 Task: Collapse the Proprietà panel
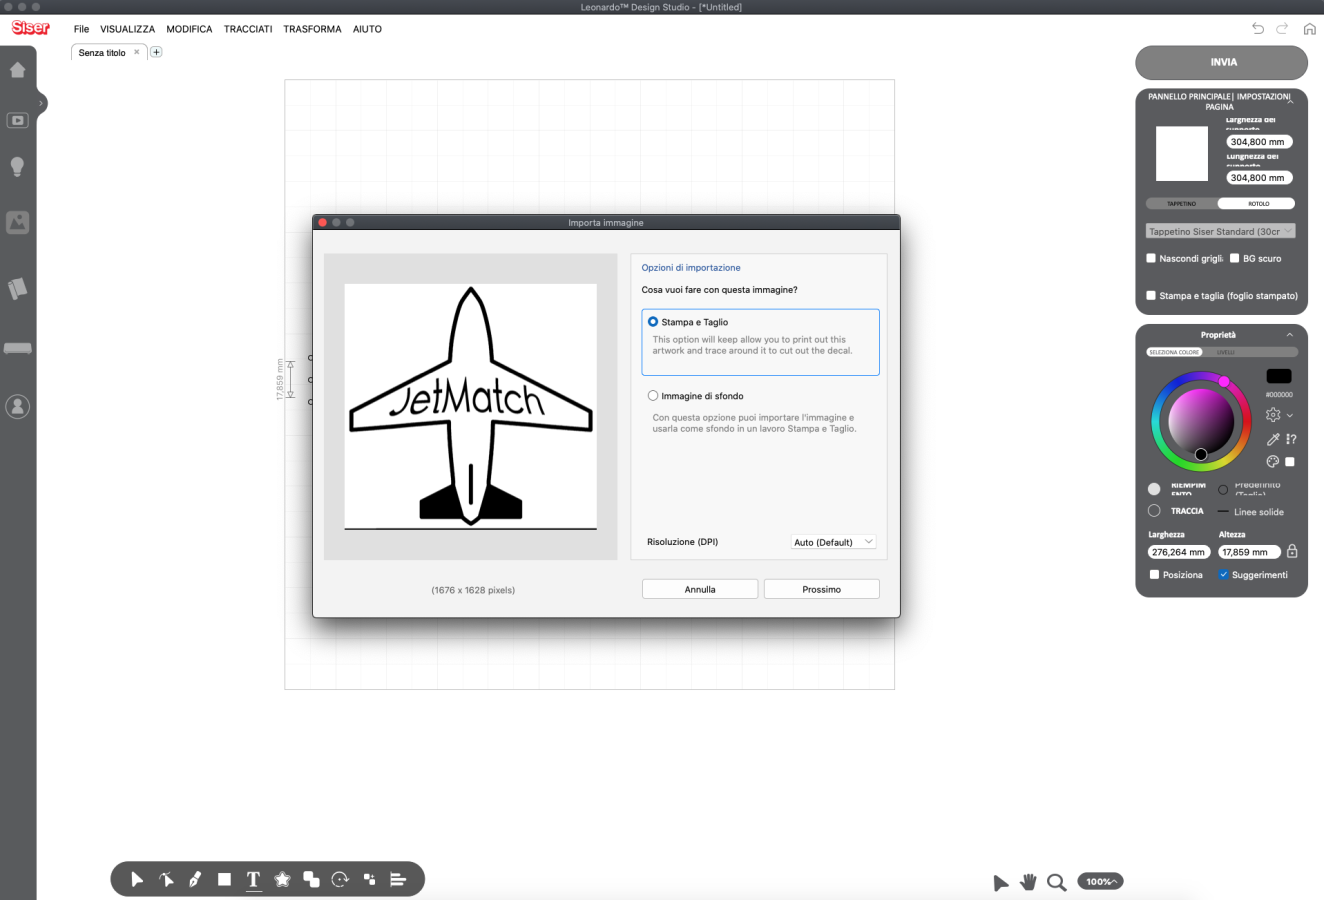[1289, 335]
